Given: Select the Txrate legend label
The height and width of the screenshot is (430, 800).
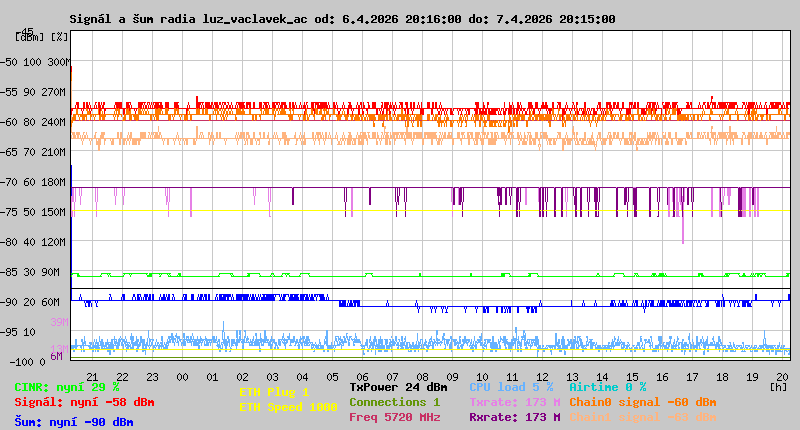Looking at the screenshot, I should (514, 402).
